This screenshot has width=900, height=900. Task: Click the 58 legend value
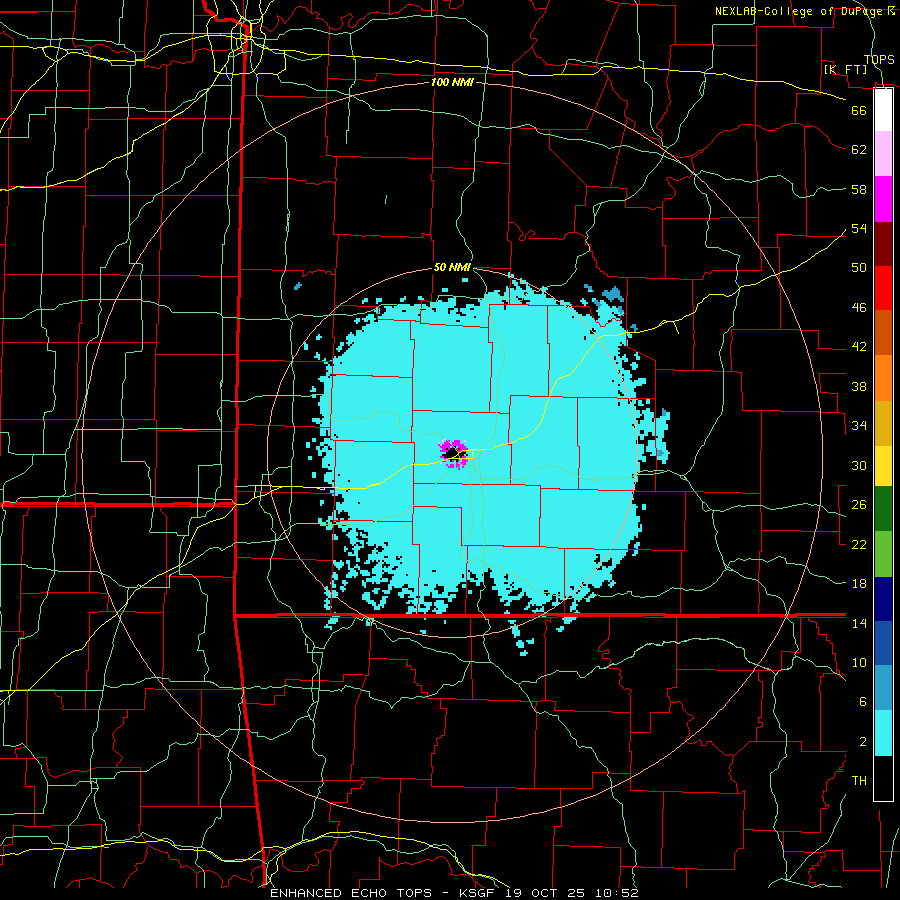[x=859, y=189]
